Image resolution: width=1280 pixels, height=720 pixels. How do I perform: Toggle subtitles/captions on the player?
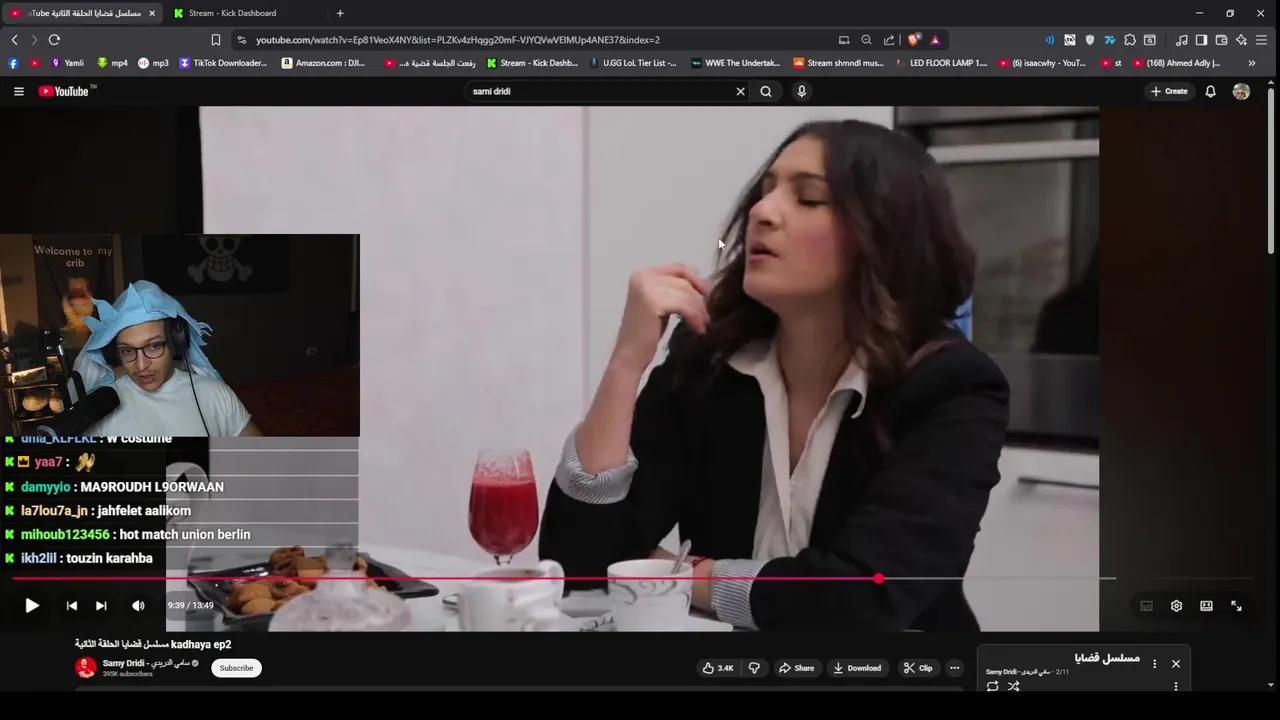coord(1146,606)
